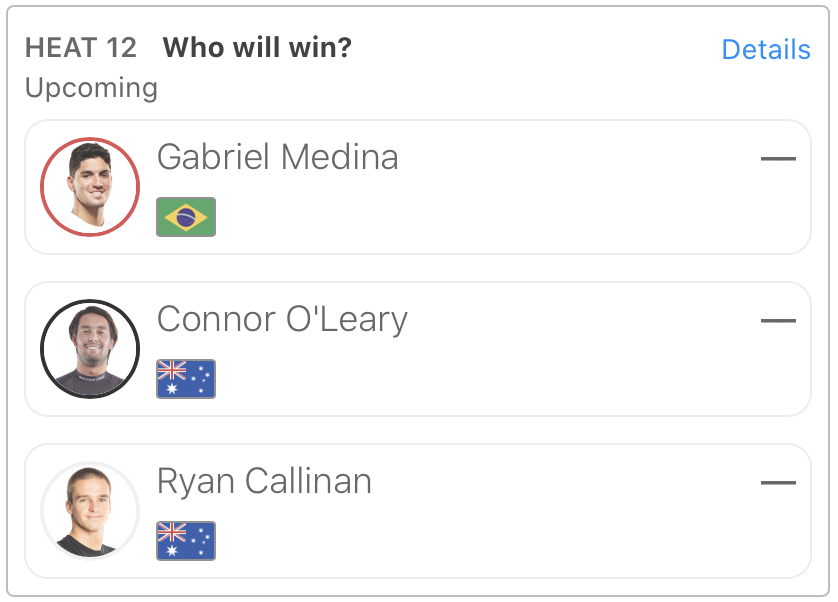Click the Upcoming status text
Viewport: 838px width, 602px height.
click(91, 88)
